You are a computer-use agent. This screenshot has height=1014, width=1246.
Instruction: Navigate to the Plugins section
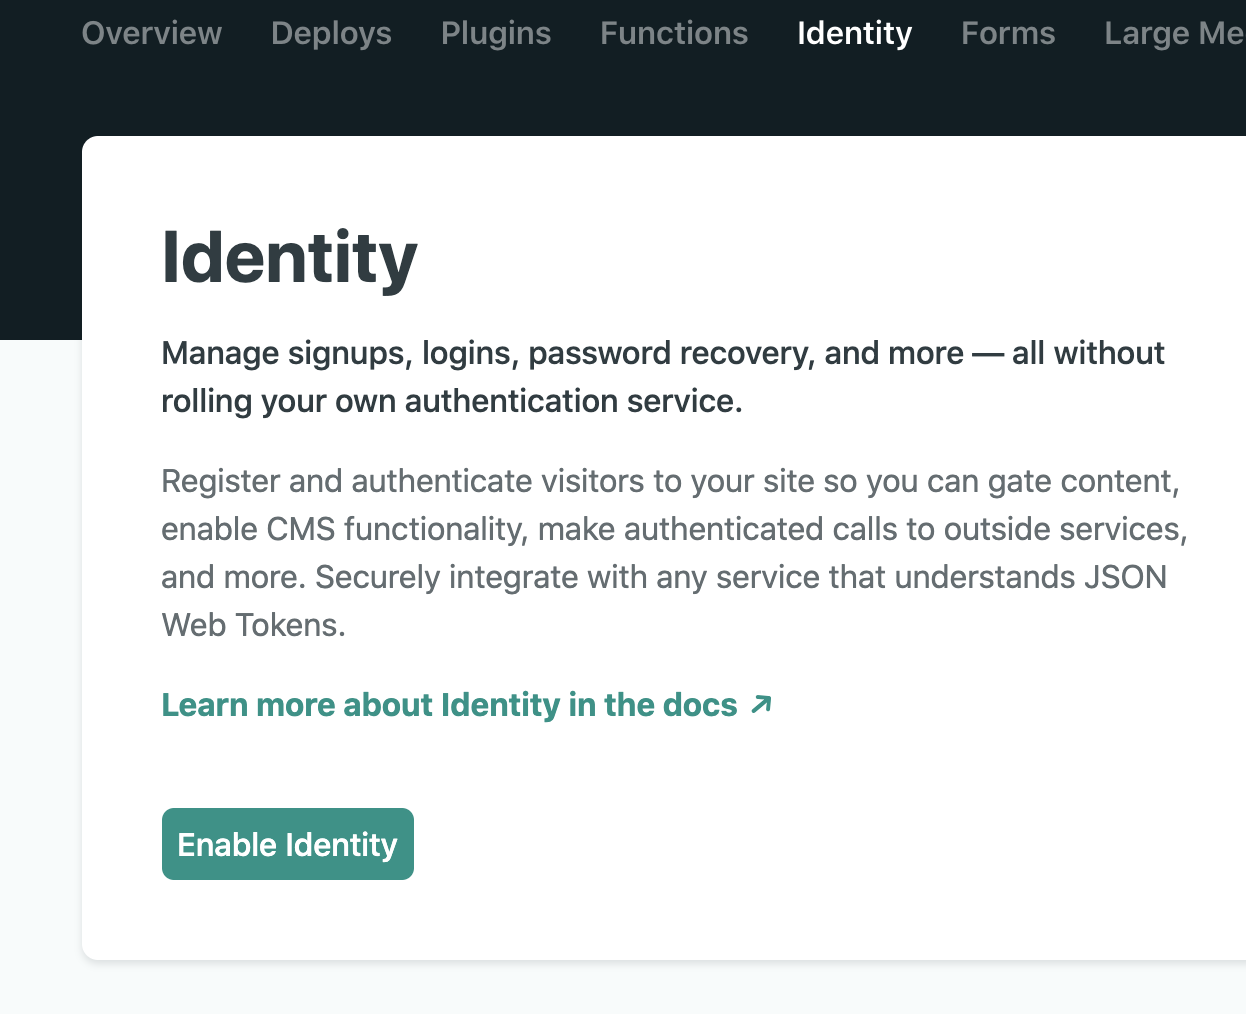pos(495,33)
